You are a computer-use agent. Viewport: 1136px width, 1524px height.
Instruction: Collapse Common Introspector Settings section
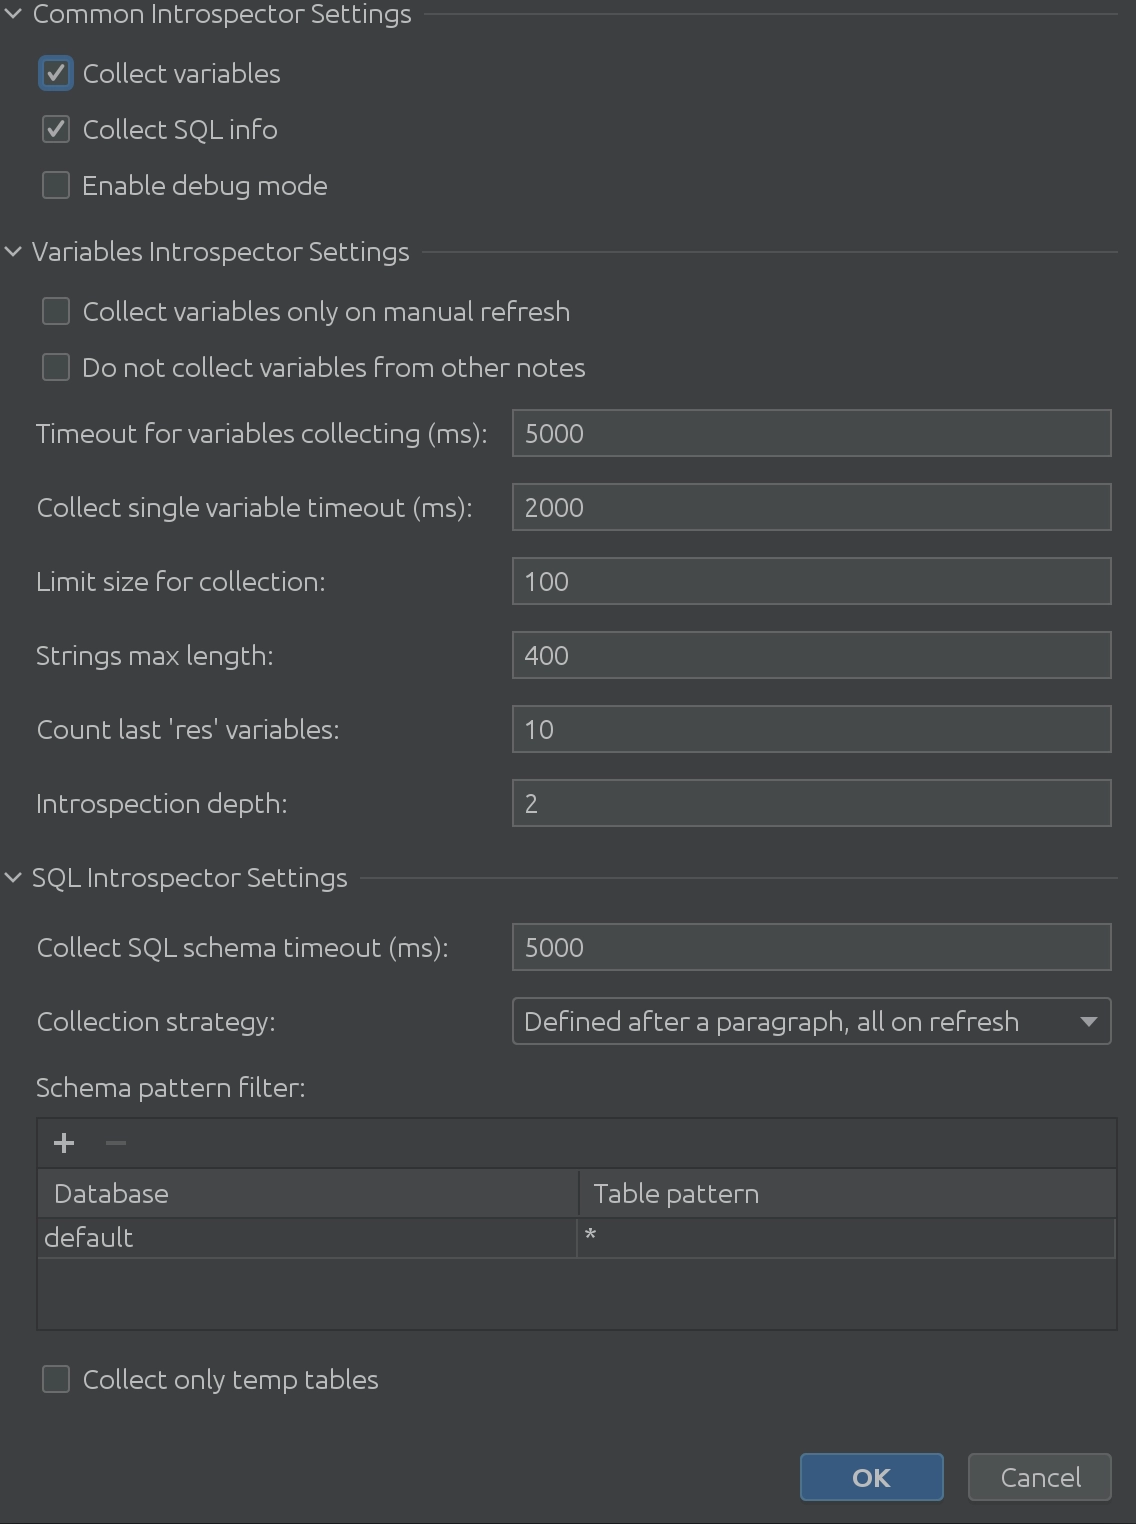(13, 14)
